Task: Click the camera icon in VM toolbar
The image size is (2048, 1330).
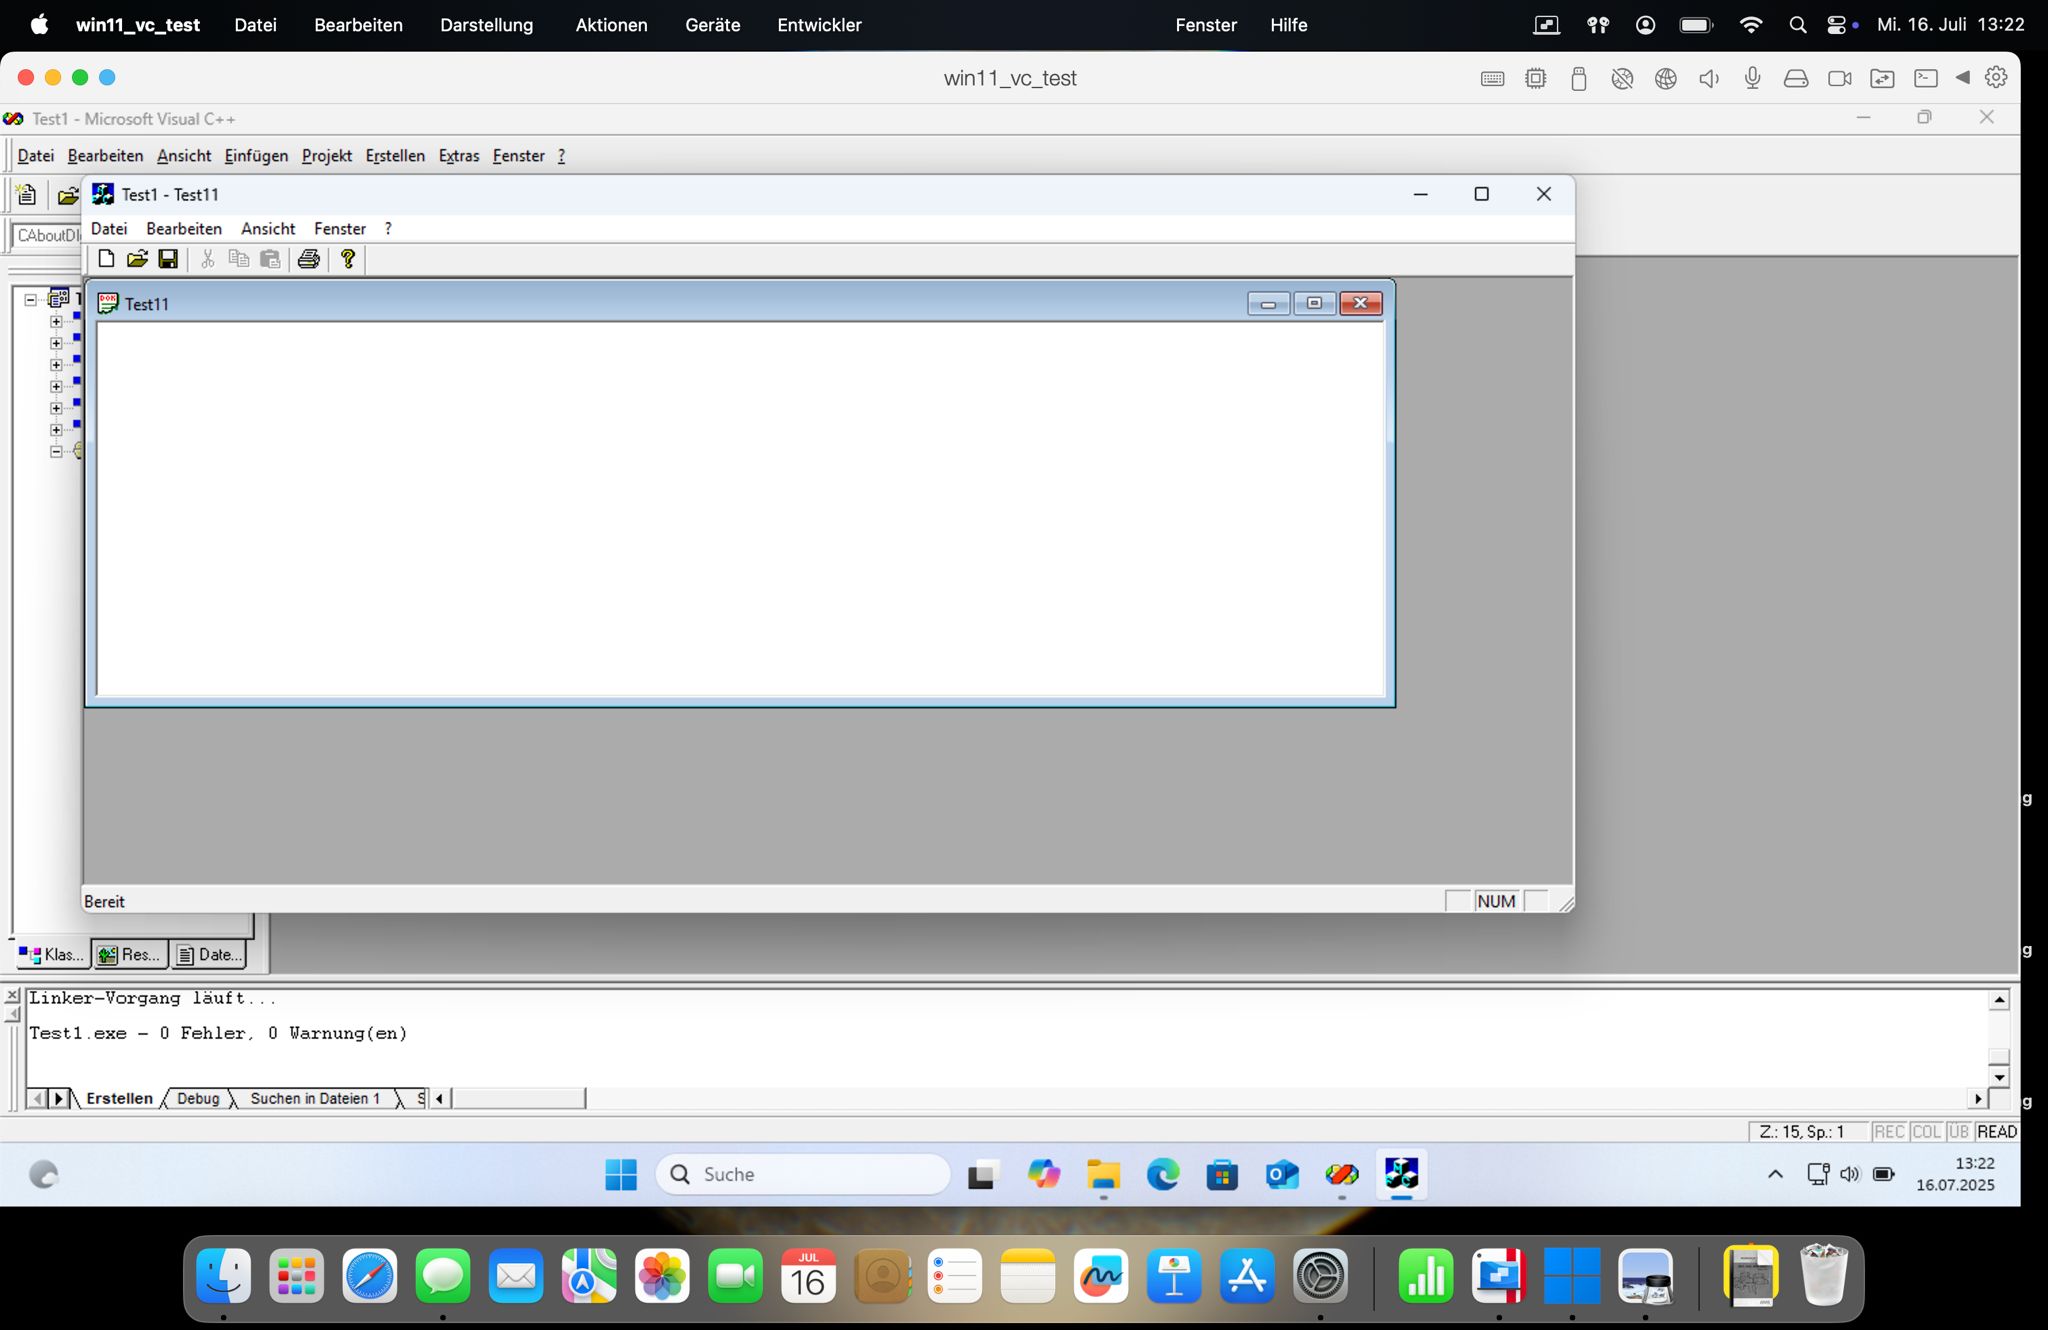Action: tap(1839, 78)
